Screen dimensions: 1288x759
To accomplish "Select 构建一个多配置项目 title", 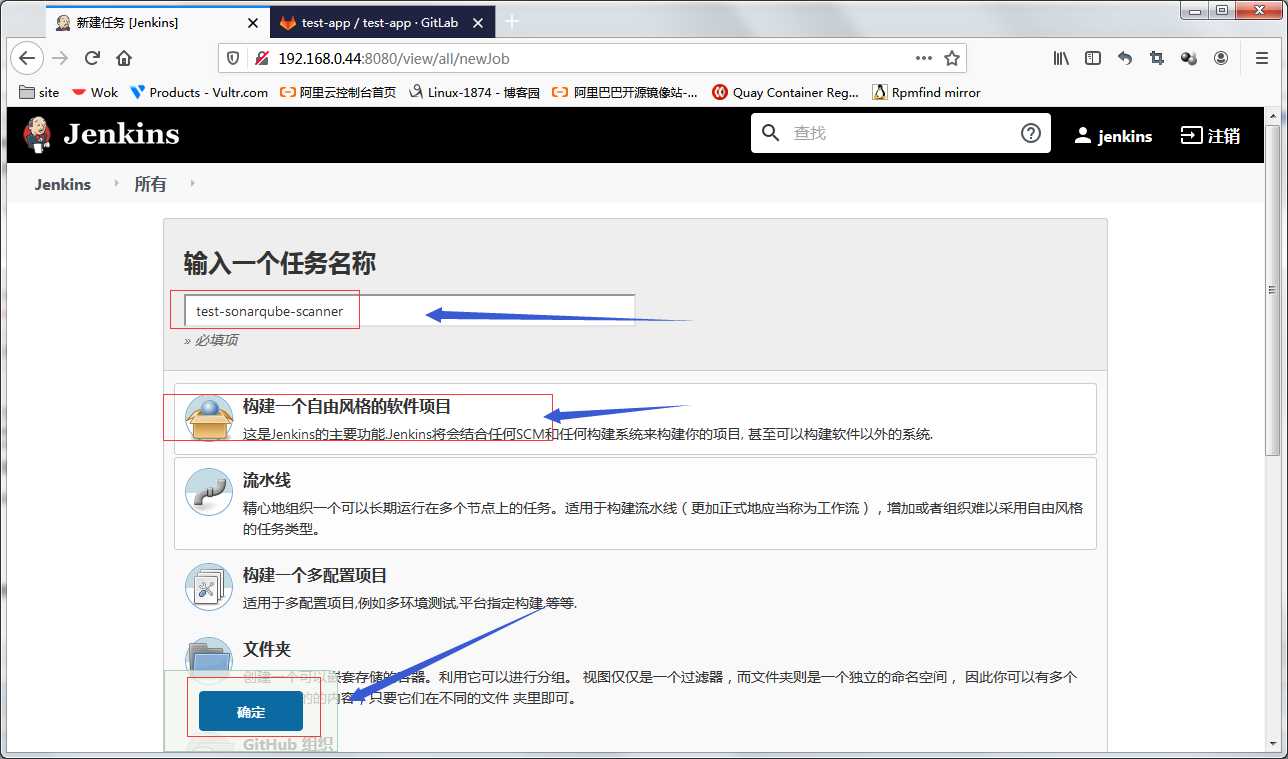I will click(315, 575).
